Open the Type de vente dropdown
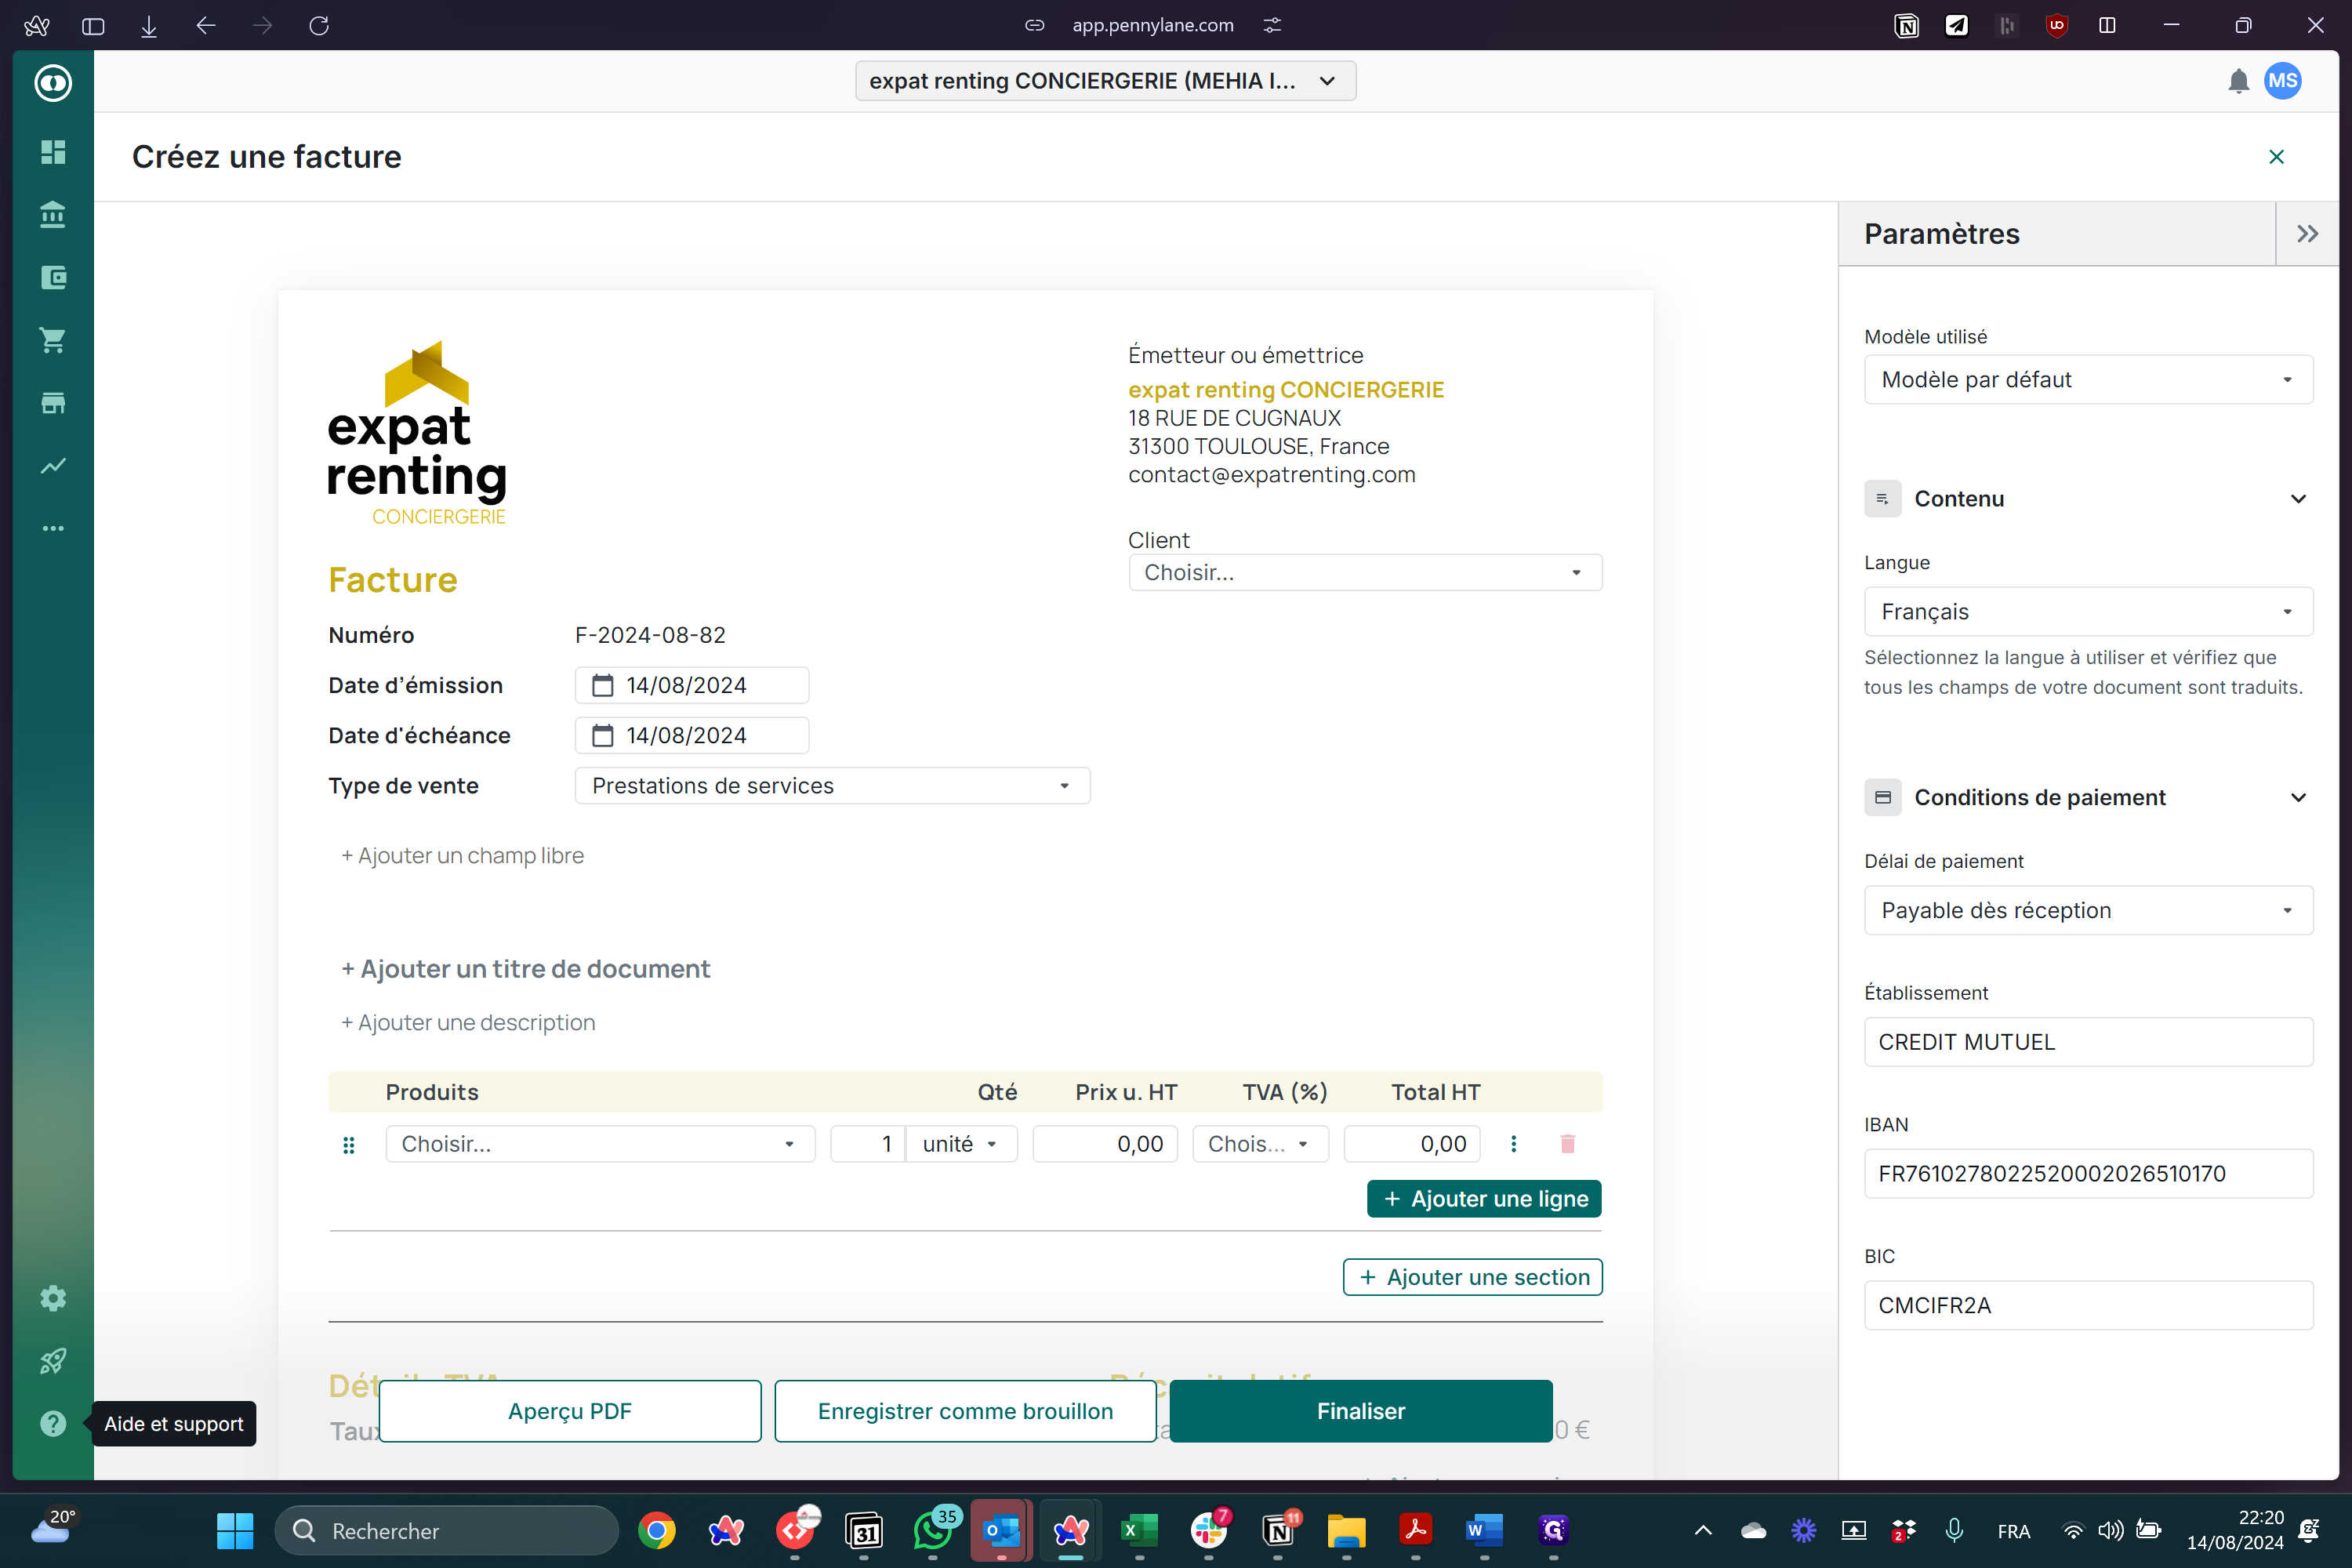Image resolution: width=2352 pixels, height=1568 pixels. point(832,786)
